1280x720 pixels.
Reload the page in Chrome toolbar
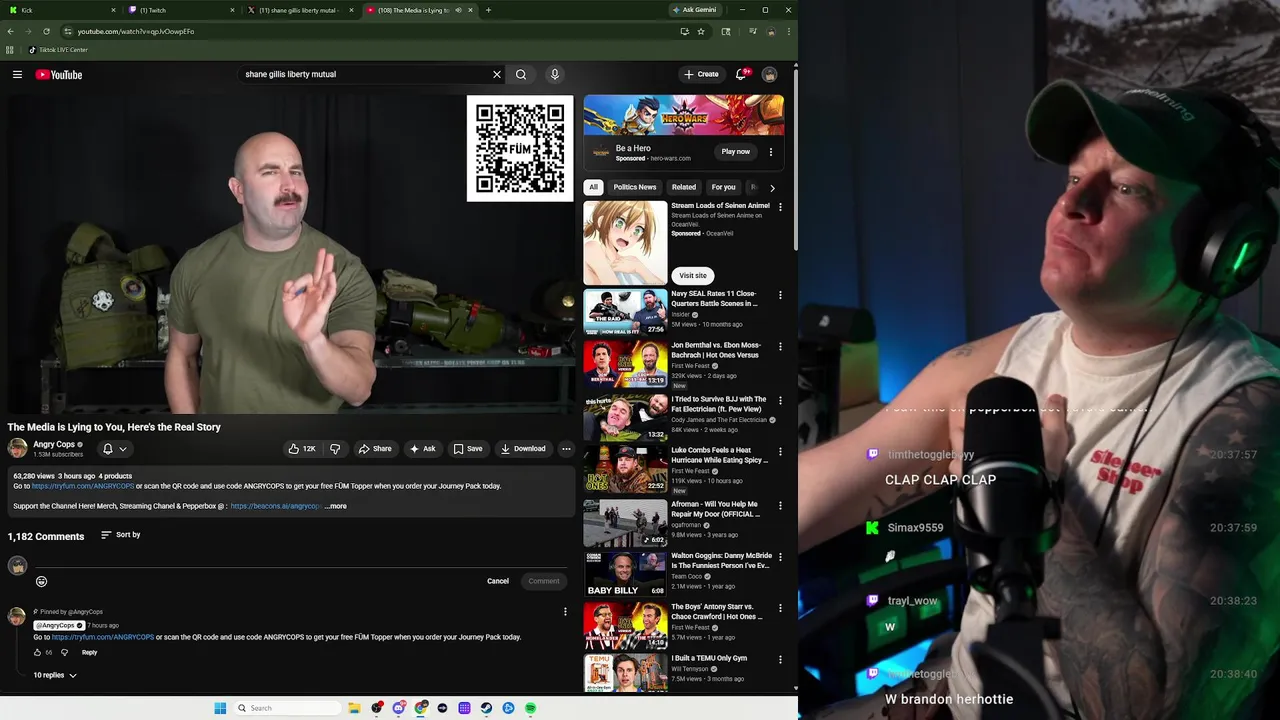[x=46, y=31]
